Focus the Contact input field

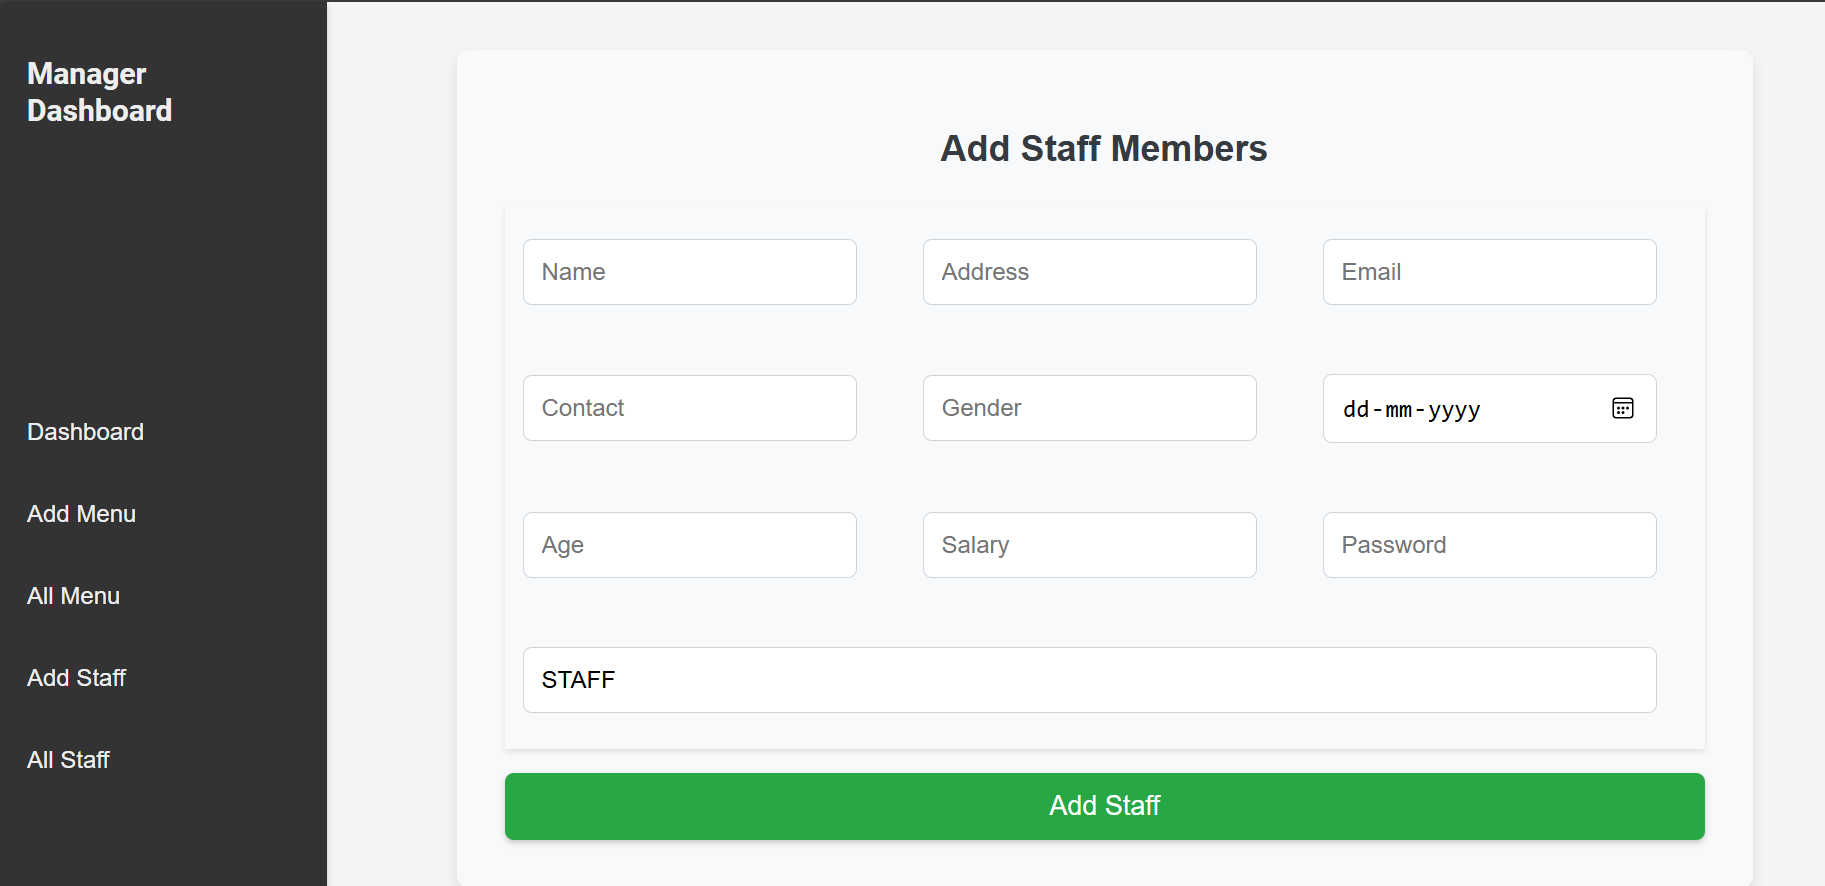(x=689, y=408)
